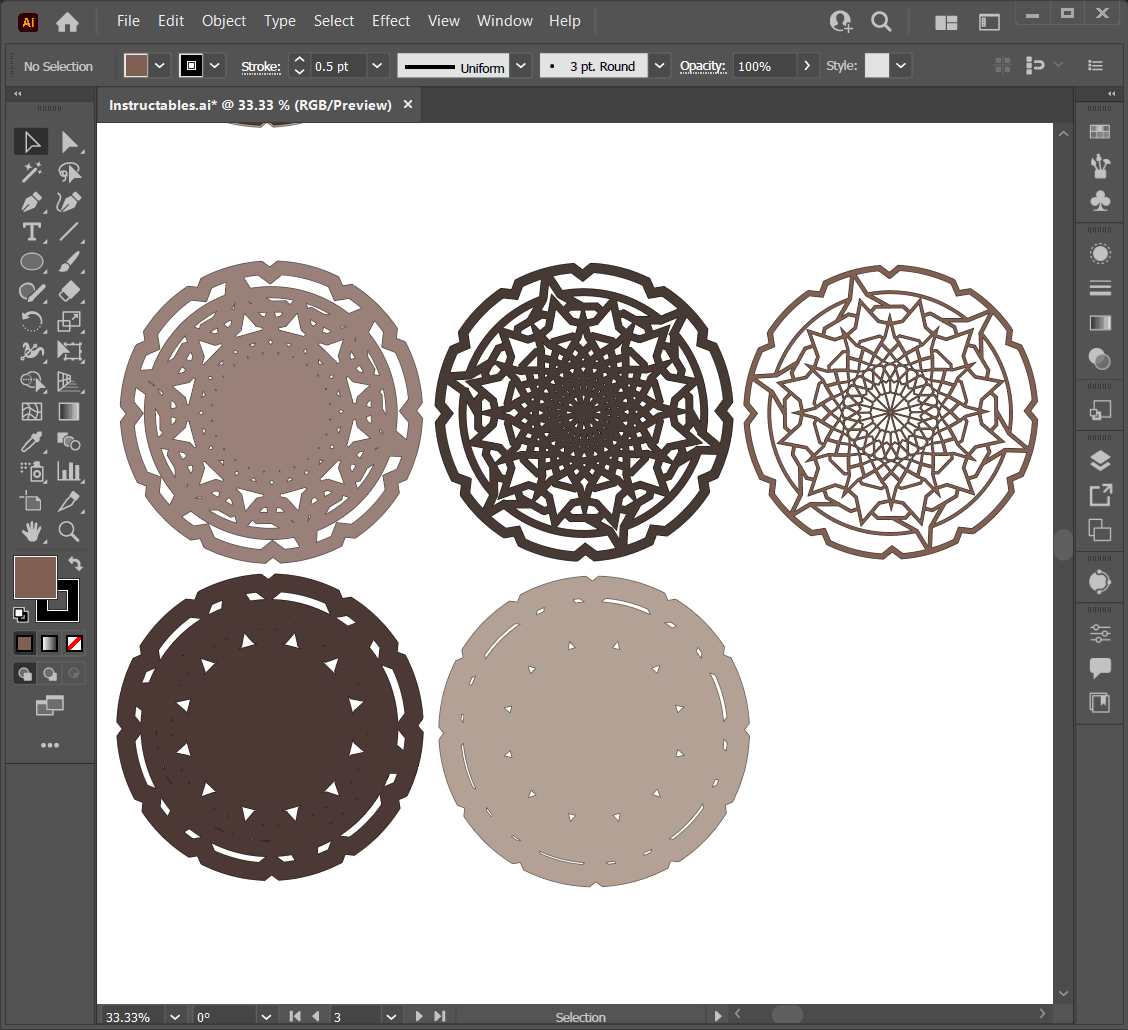The width and height of the screenshot is (1128, 1030).
Task: Click the Fill color swatch in toolbar
Action: [x=35, y=577]
